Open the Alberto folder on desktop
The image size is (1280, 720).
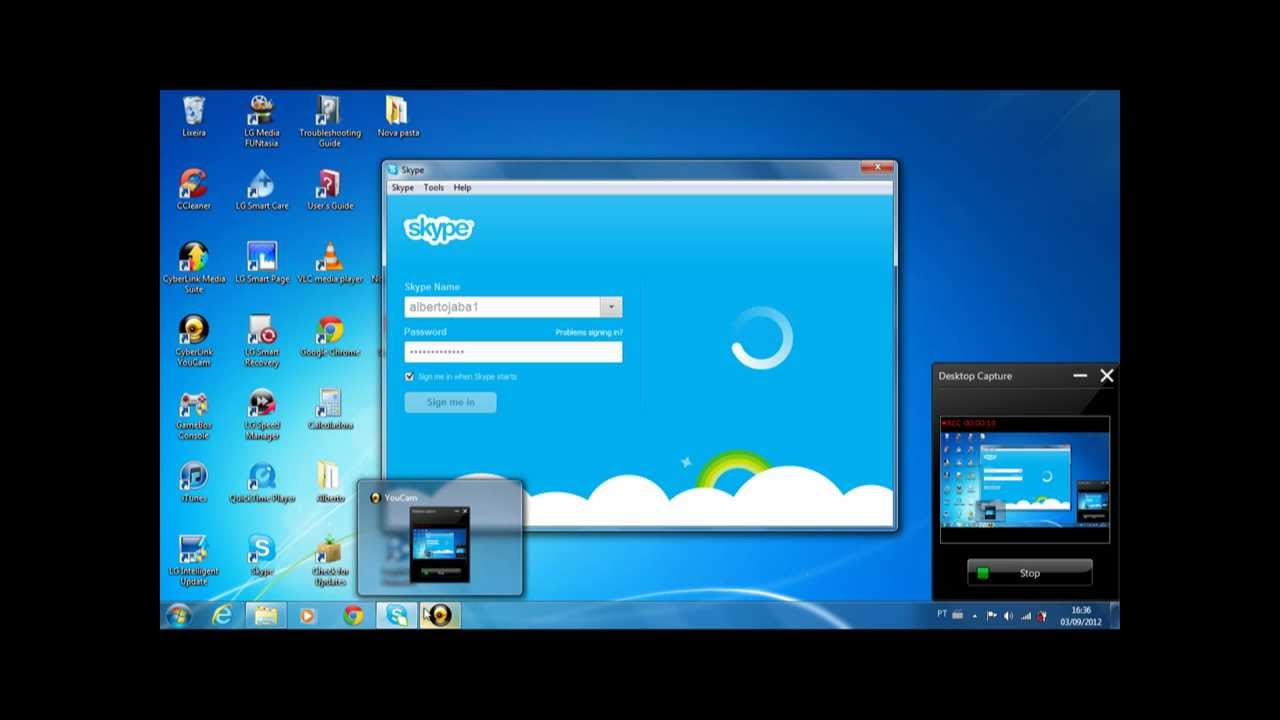(329, 482)
